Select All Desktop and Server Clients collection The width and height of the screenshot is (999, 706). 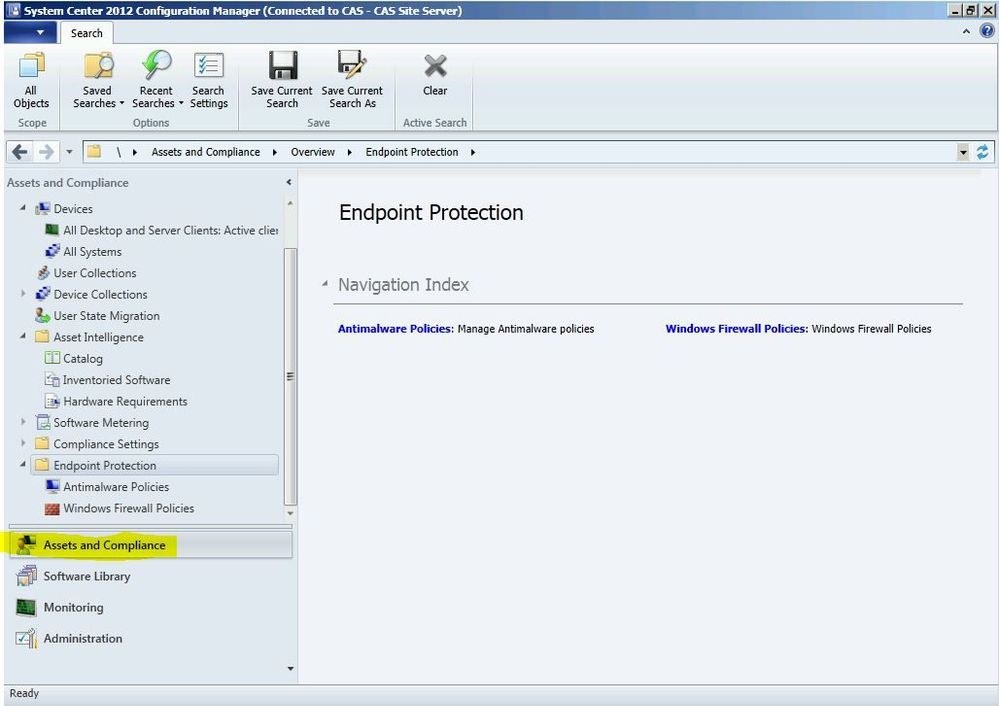point(162,230)
